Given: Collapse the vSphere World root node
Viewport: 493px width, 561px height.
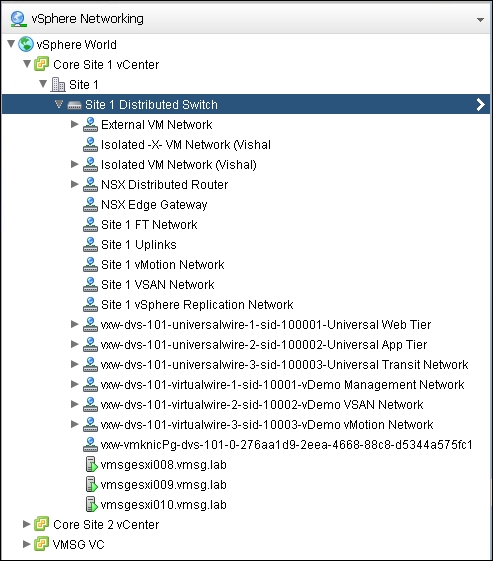Looking at the screenshot, I should click(x=11, y=44).
